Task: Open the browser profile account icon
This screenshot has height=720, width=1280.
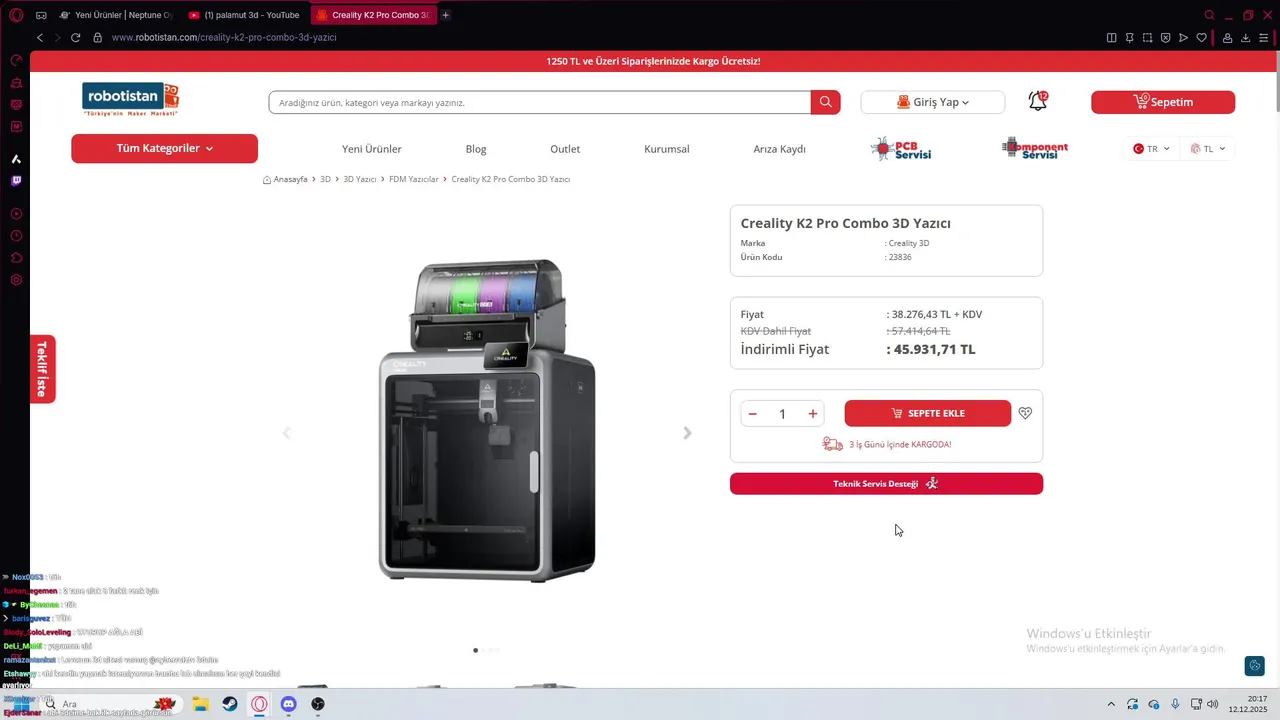Action: (x=1227, y=37)
